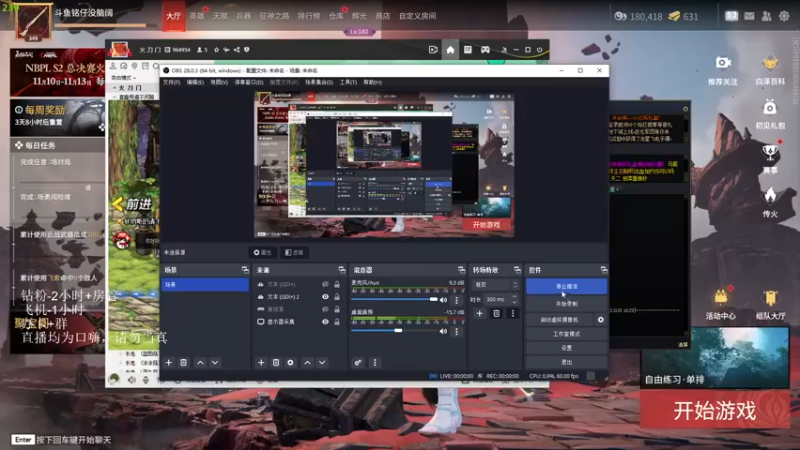Switch to 英雄 tab in game header

(197, 16)
